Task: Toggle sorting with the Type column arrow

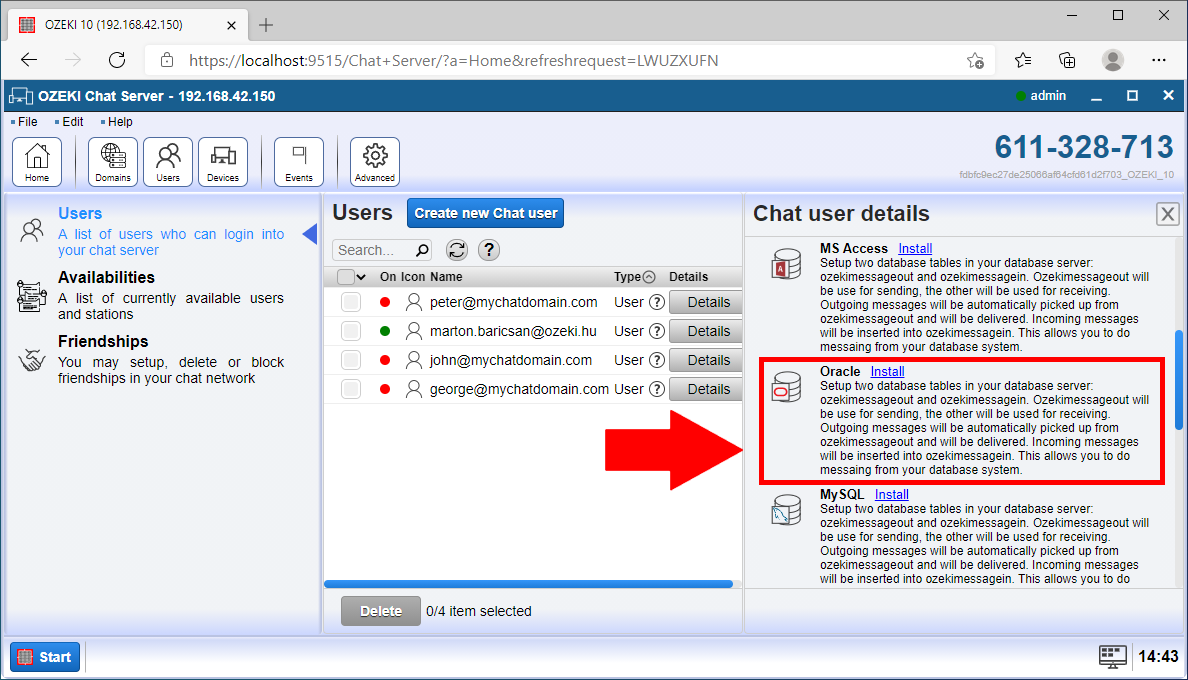Action: point(651,276)
